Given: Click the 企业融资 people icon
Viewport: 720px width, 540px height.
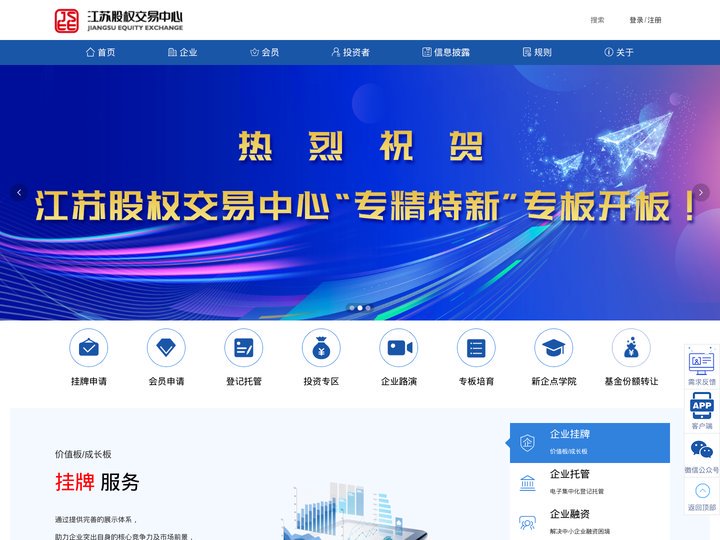Looking at the screenshot, I should click(527, 523).
